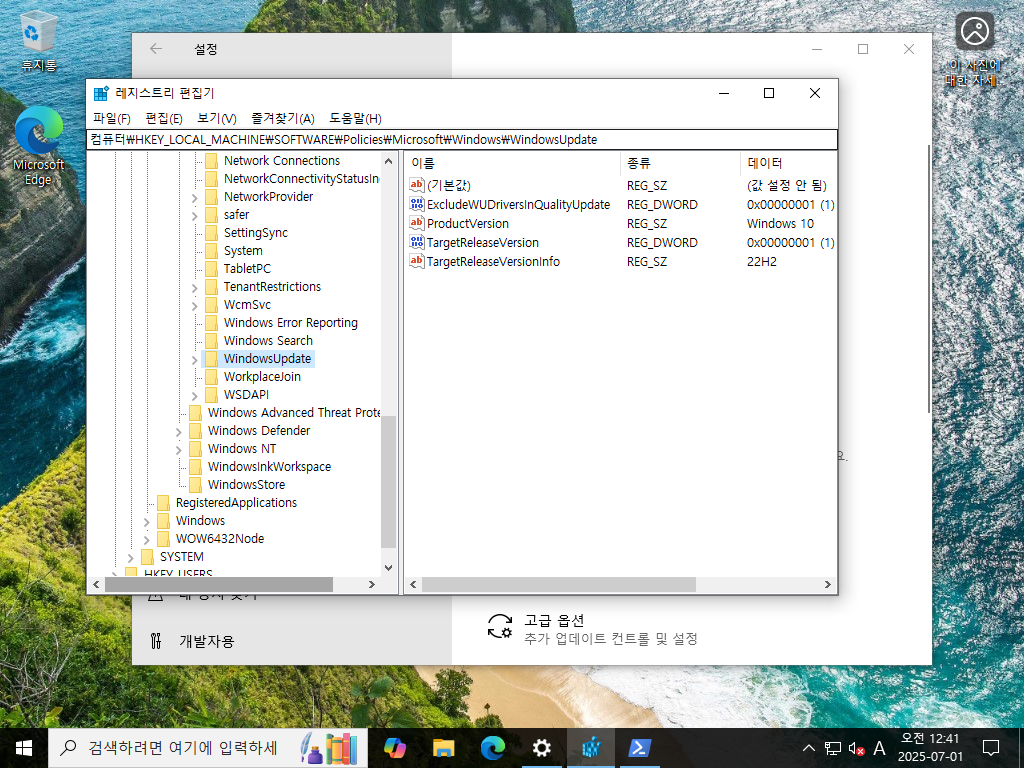Click the 22H2 data value
Viewport: 1024px width, 768px height.
tap(761, 261)
